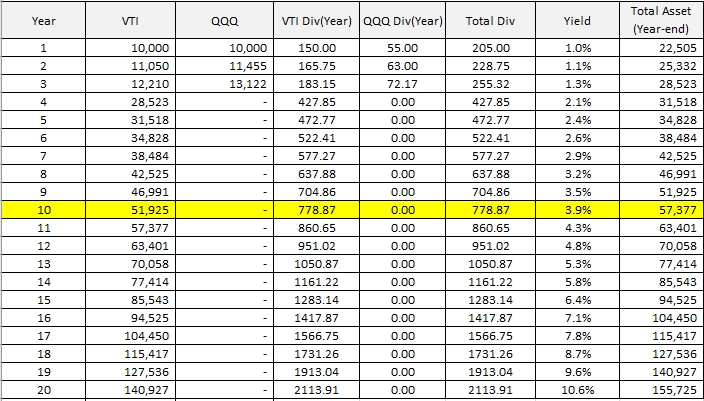Click 522.41 in the VTI Div column

317,138
